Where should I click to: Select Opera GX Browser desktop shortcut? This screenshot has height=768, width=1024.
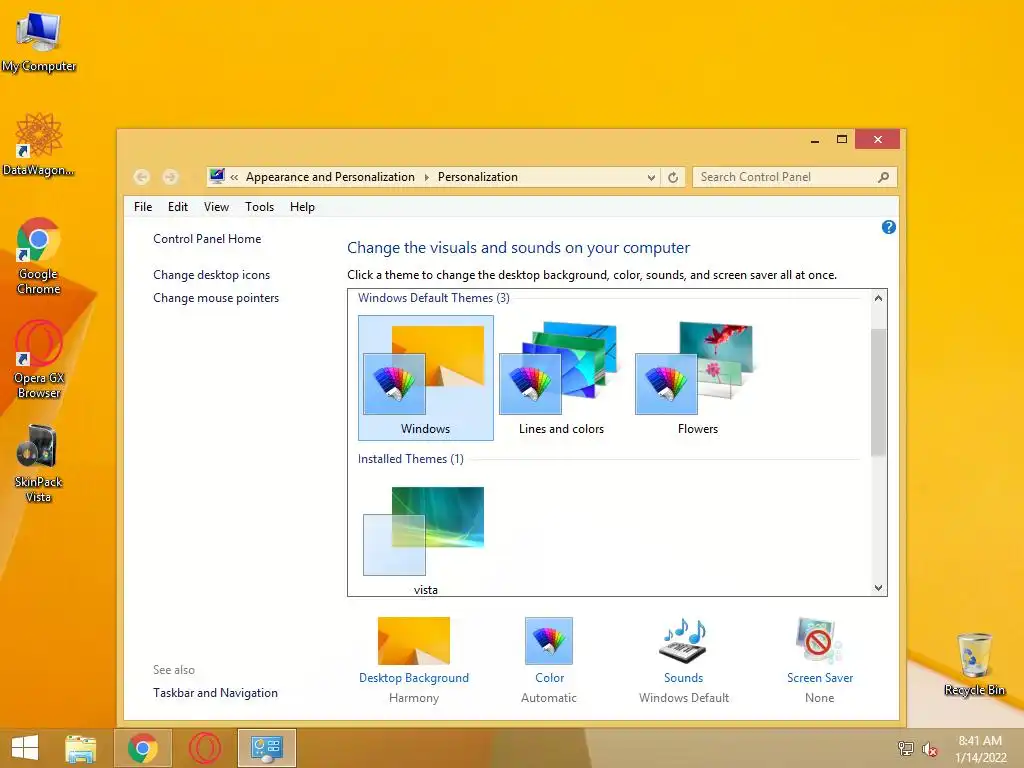tap(39, 359)
